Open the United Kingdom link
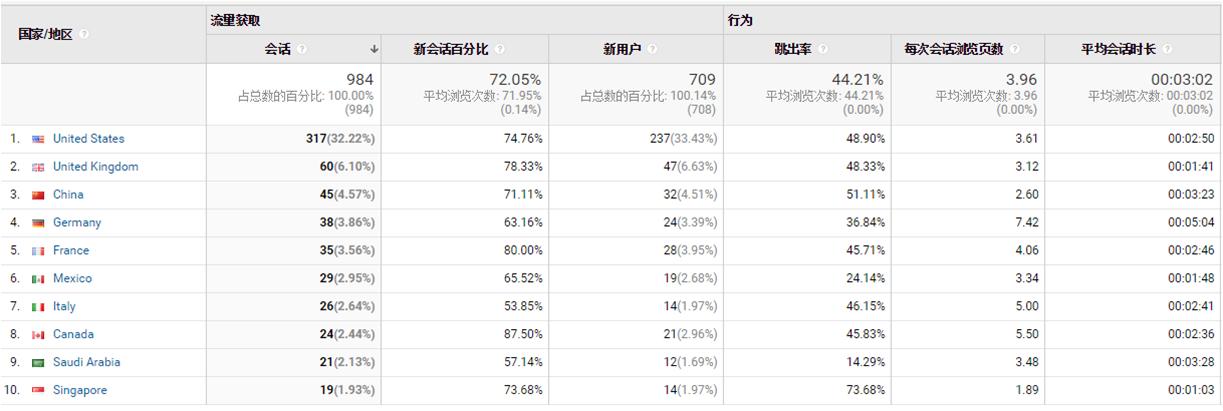The width and height of the screenshot is (1223, 411). (95, 167)
